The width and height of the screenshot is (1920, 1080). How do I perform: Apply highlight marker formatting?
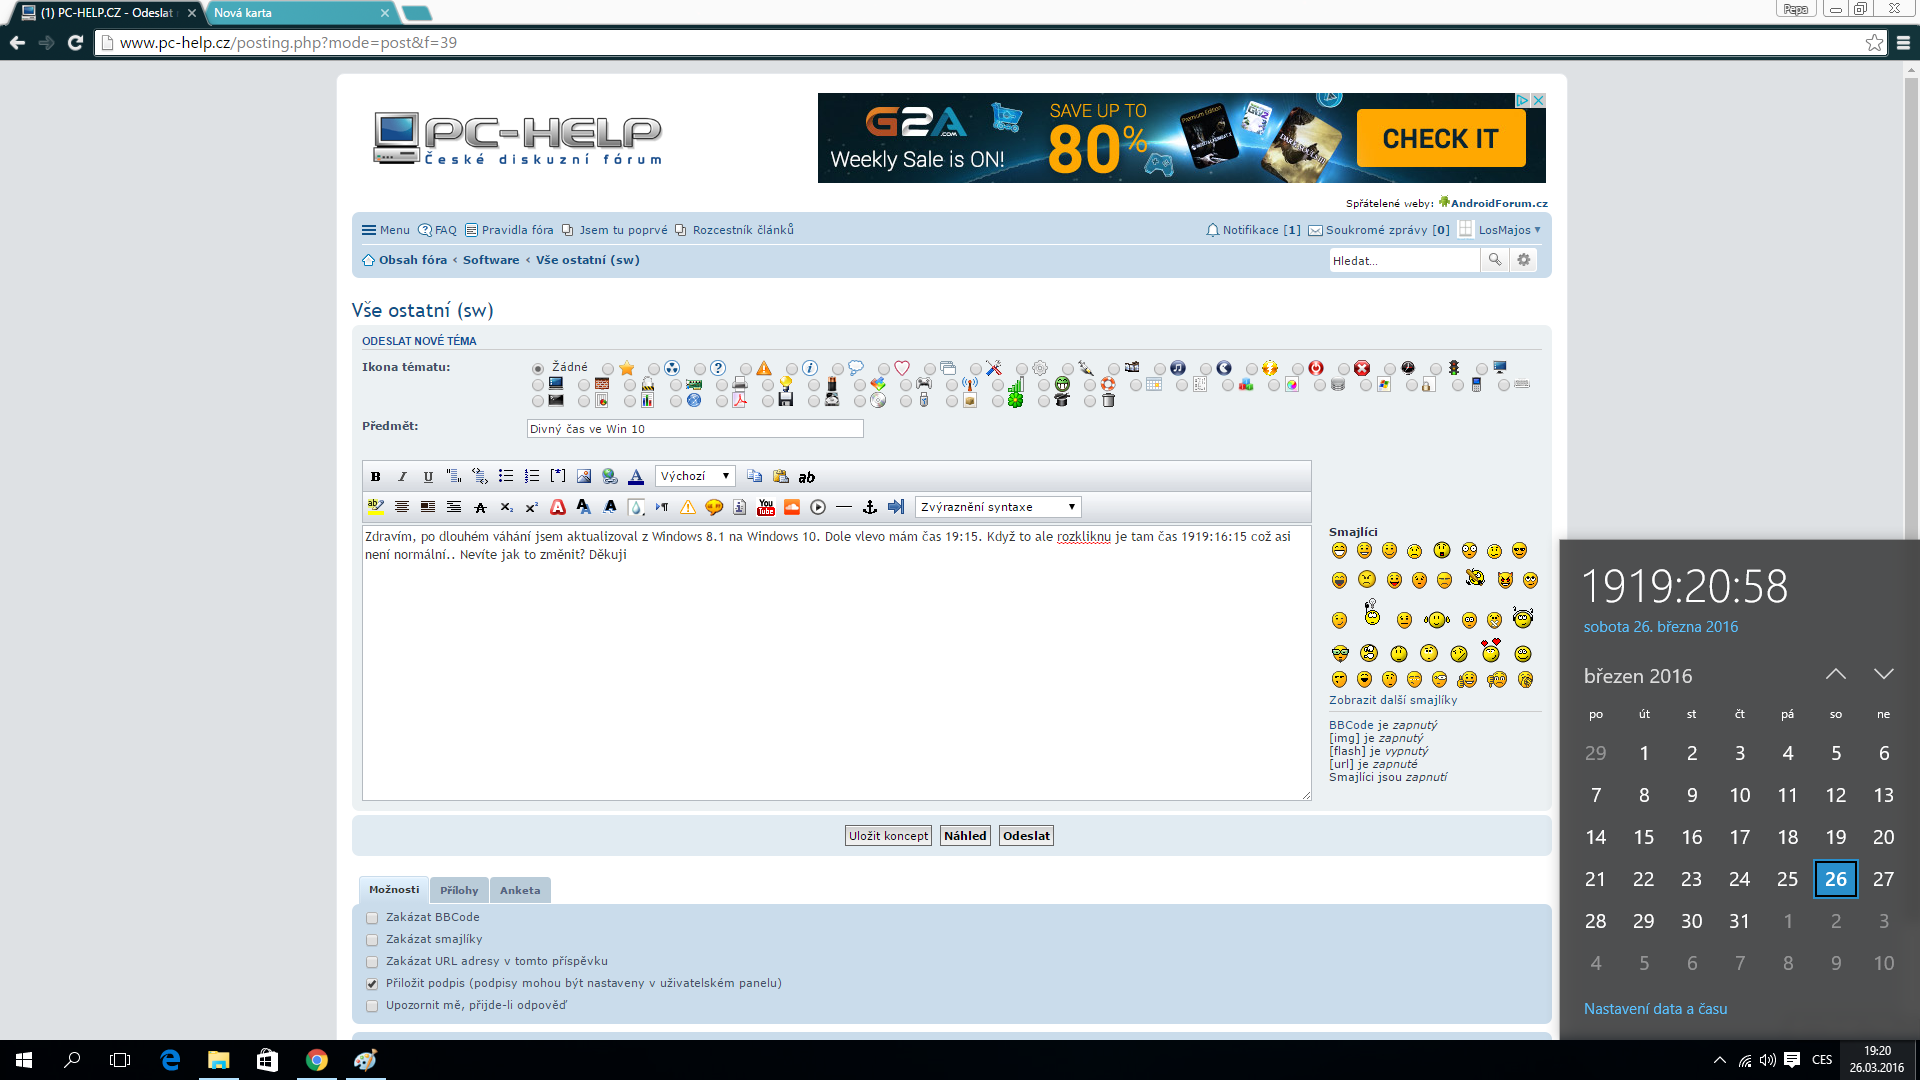[376, 507]
